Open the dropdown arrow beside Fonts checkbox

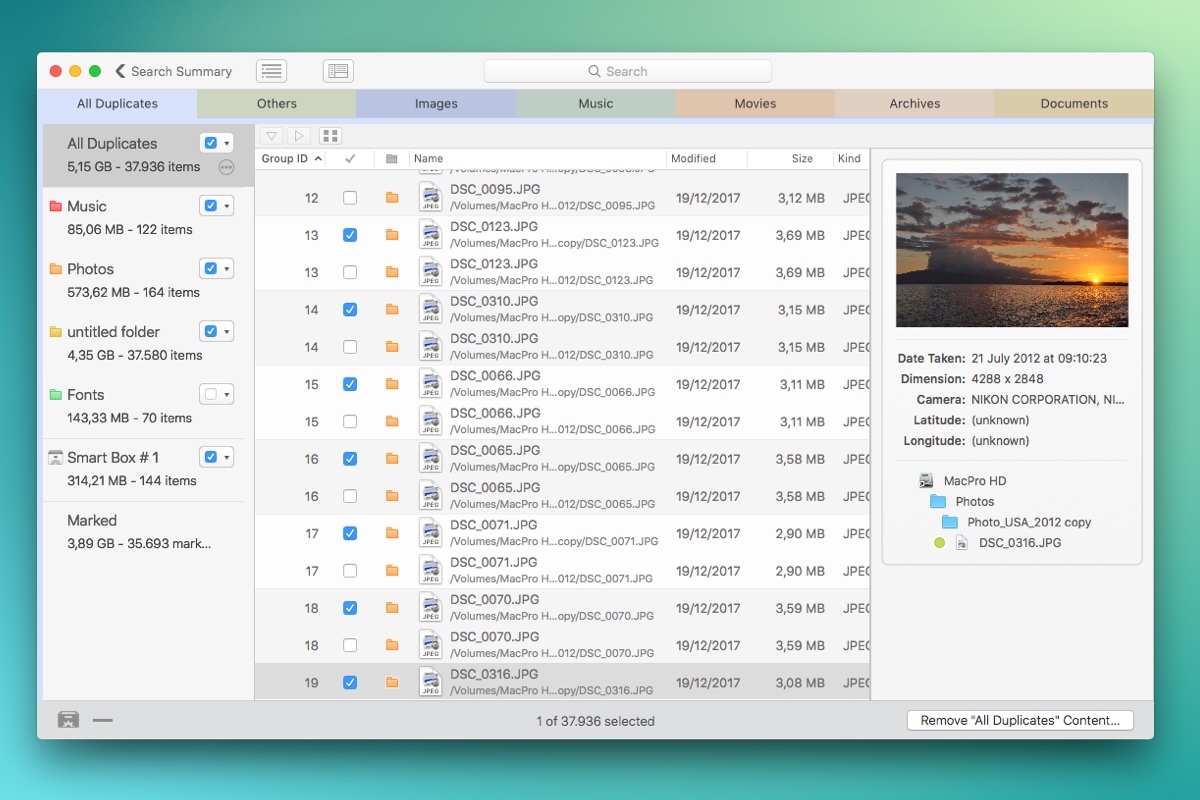pyautogui.click(x=227, y=395)
